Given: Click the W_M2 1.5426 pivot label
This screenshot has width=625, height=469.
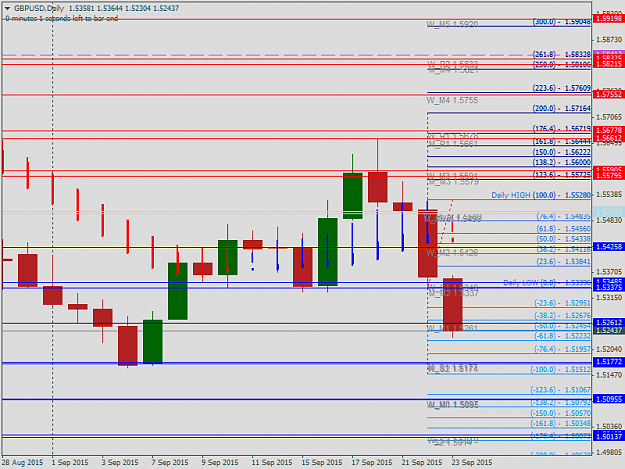Looking at the screenshot, I should [x=452, y=253].
